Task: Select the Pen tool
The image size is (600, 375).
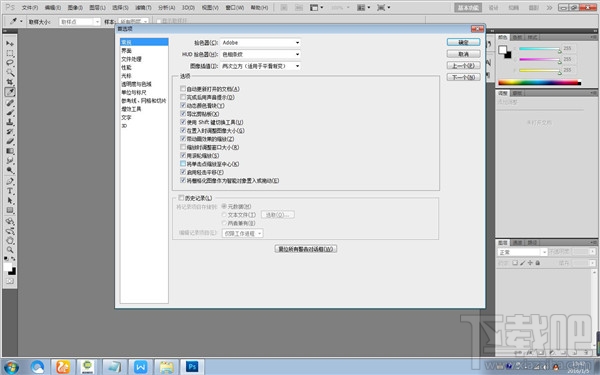Action: [10, 181]
